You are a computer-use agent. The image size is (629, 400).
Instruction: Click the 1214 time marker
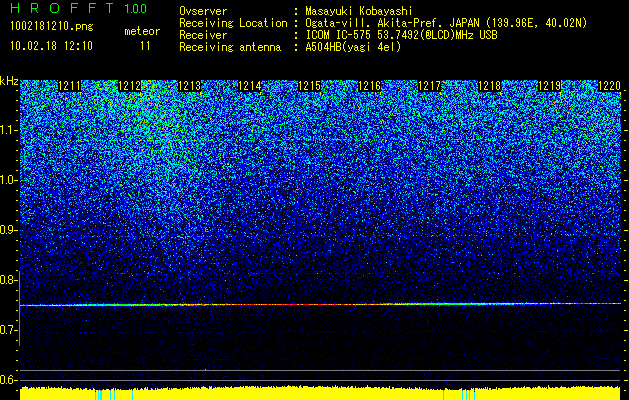(250, 86)
